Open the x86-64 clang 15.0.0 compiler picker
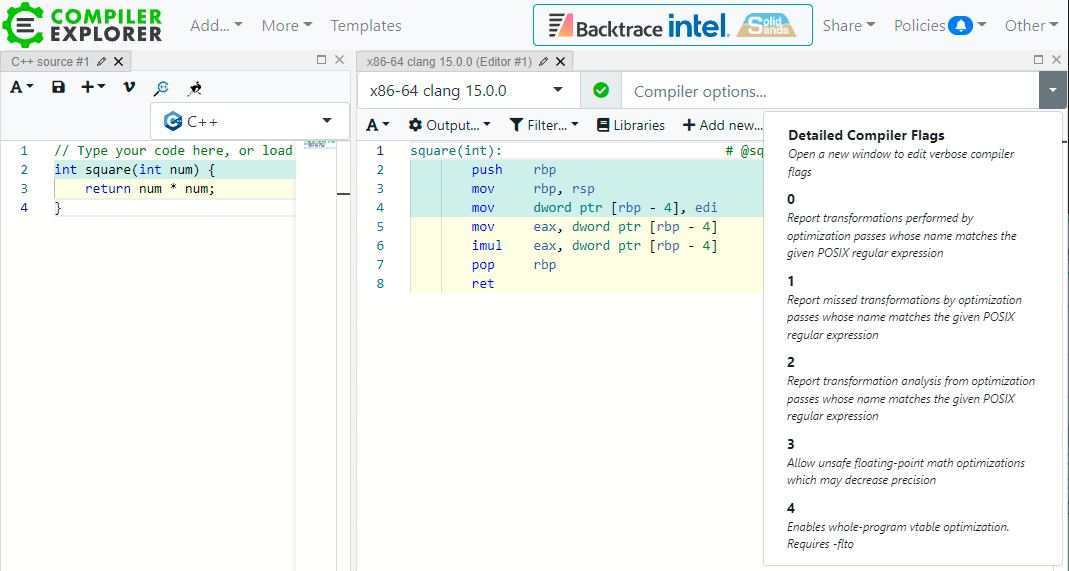 (468, 91)
